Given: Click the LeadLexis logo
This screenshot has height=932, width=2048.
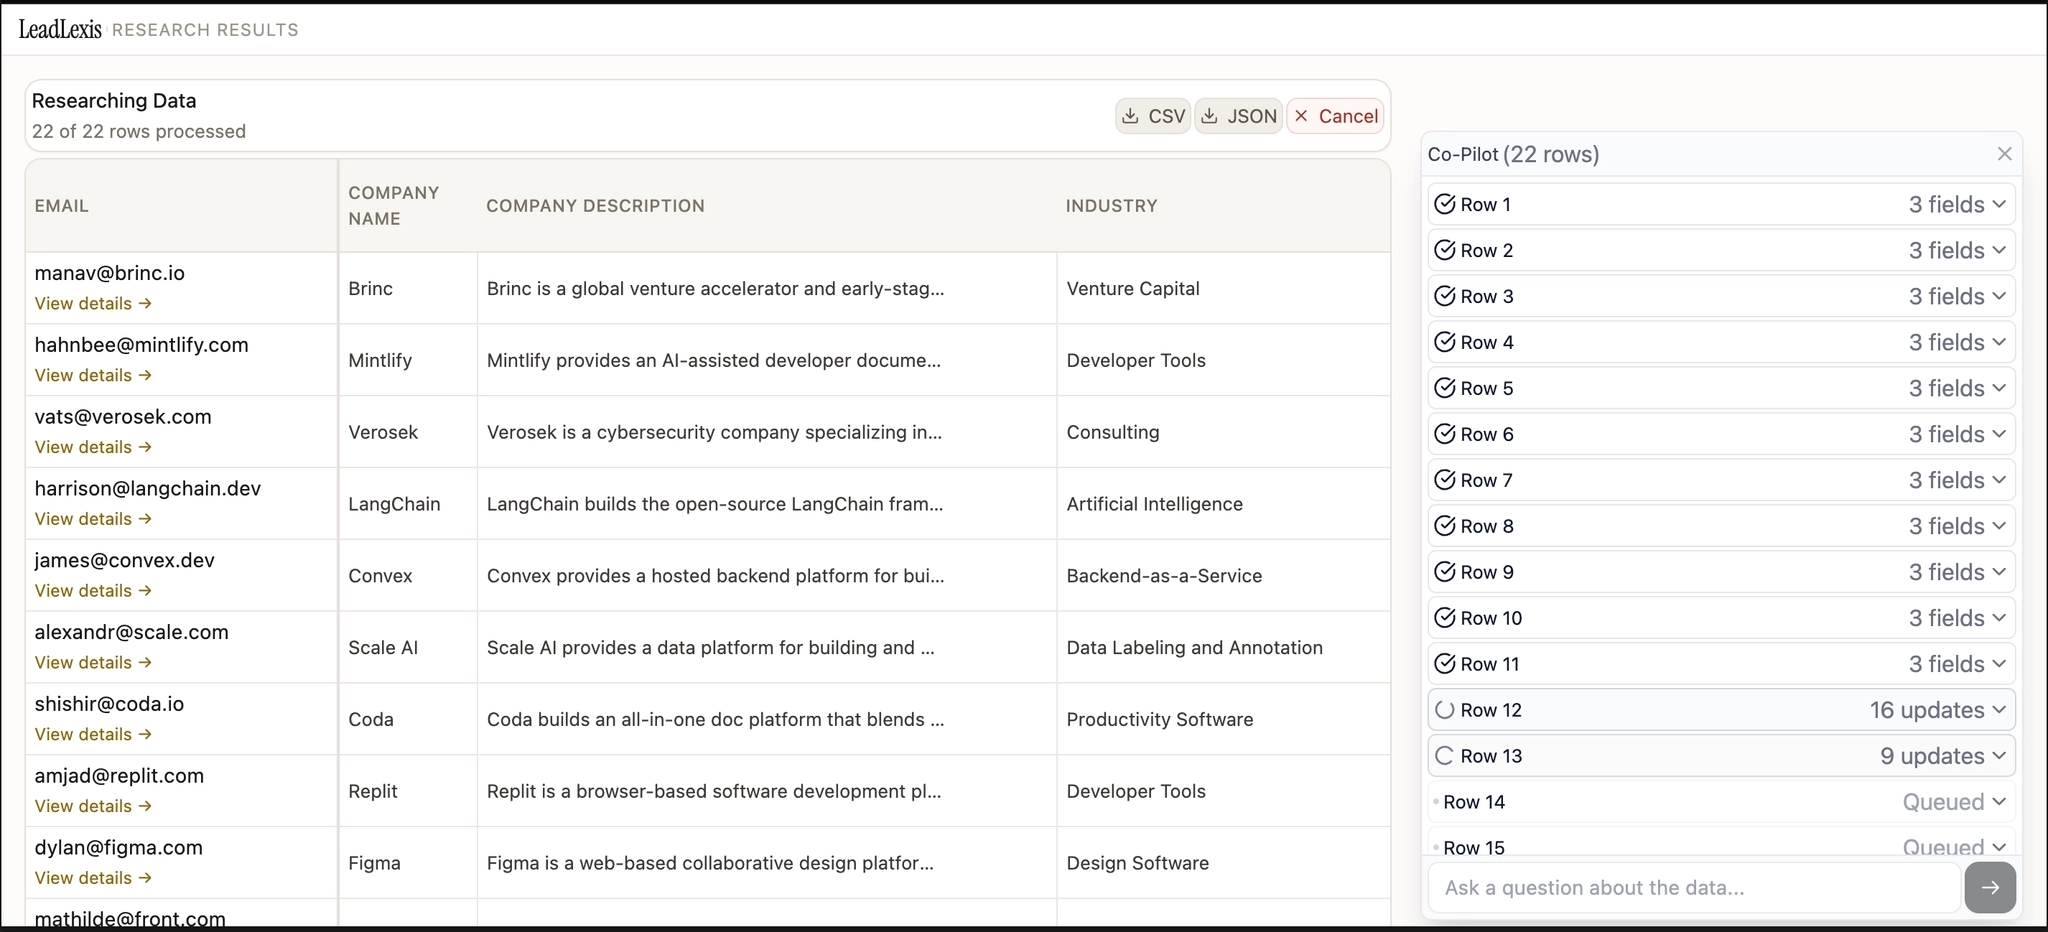Looking at the screenshot, I should 60,29.
